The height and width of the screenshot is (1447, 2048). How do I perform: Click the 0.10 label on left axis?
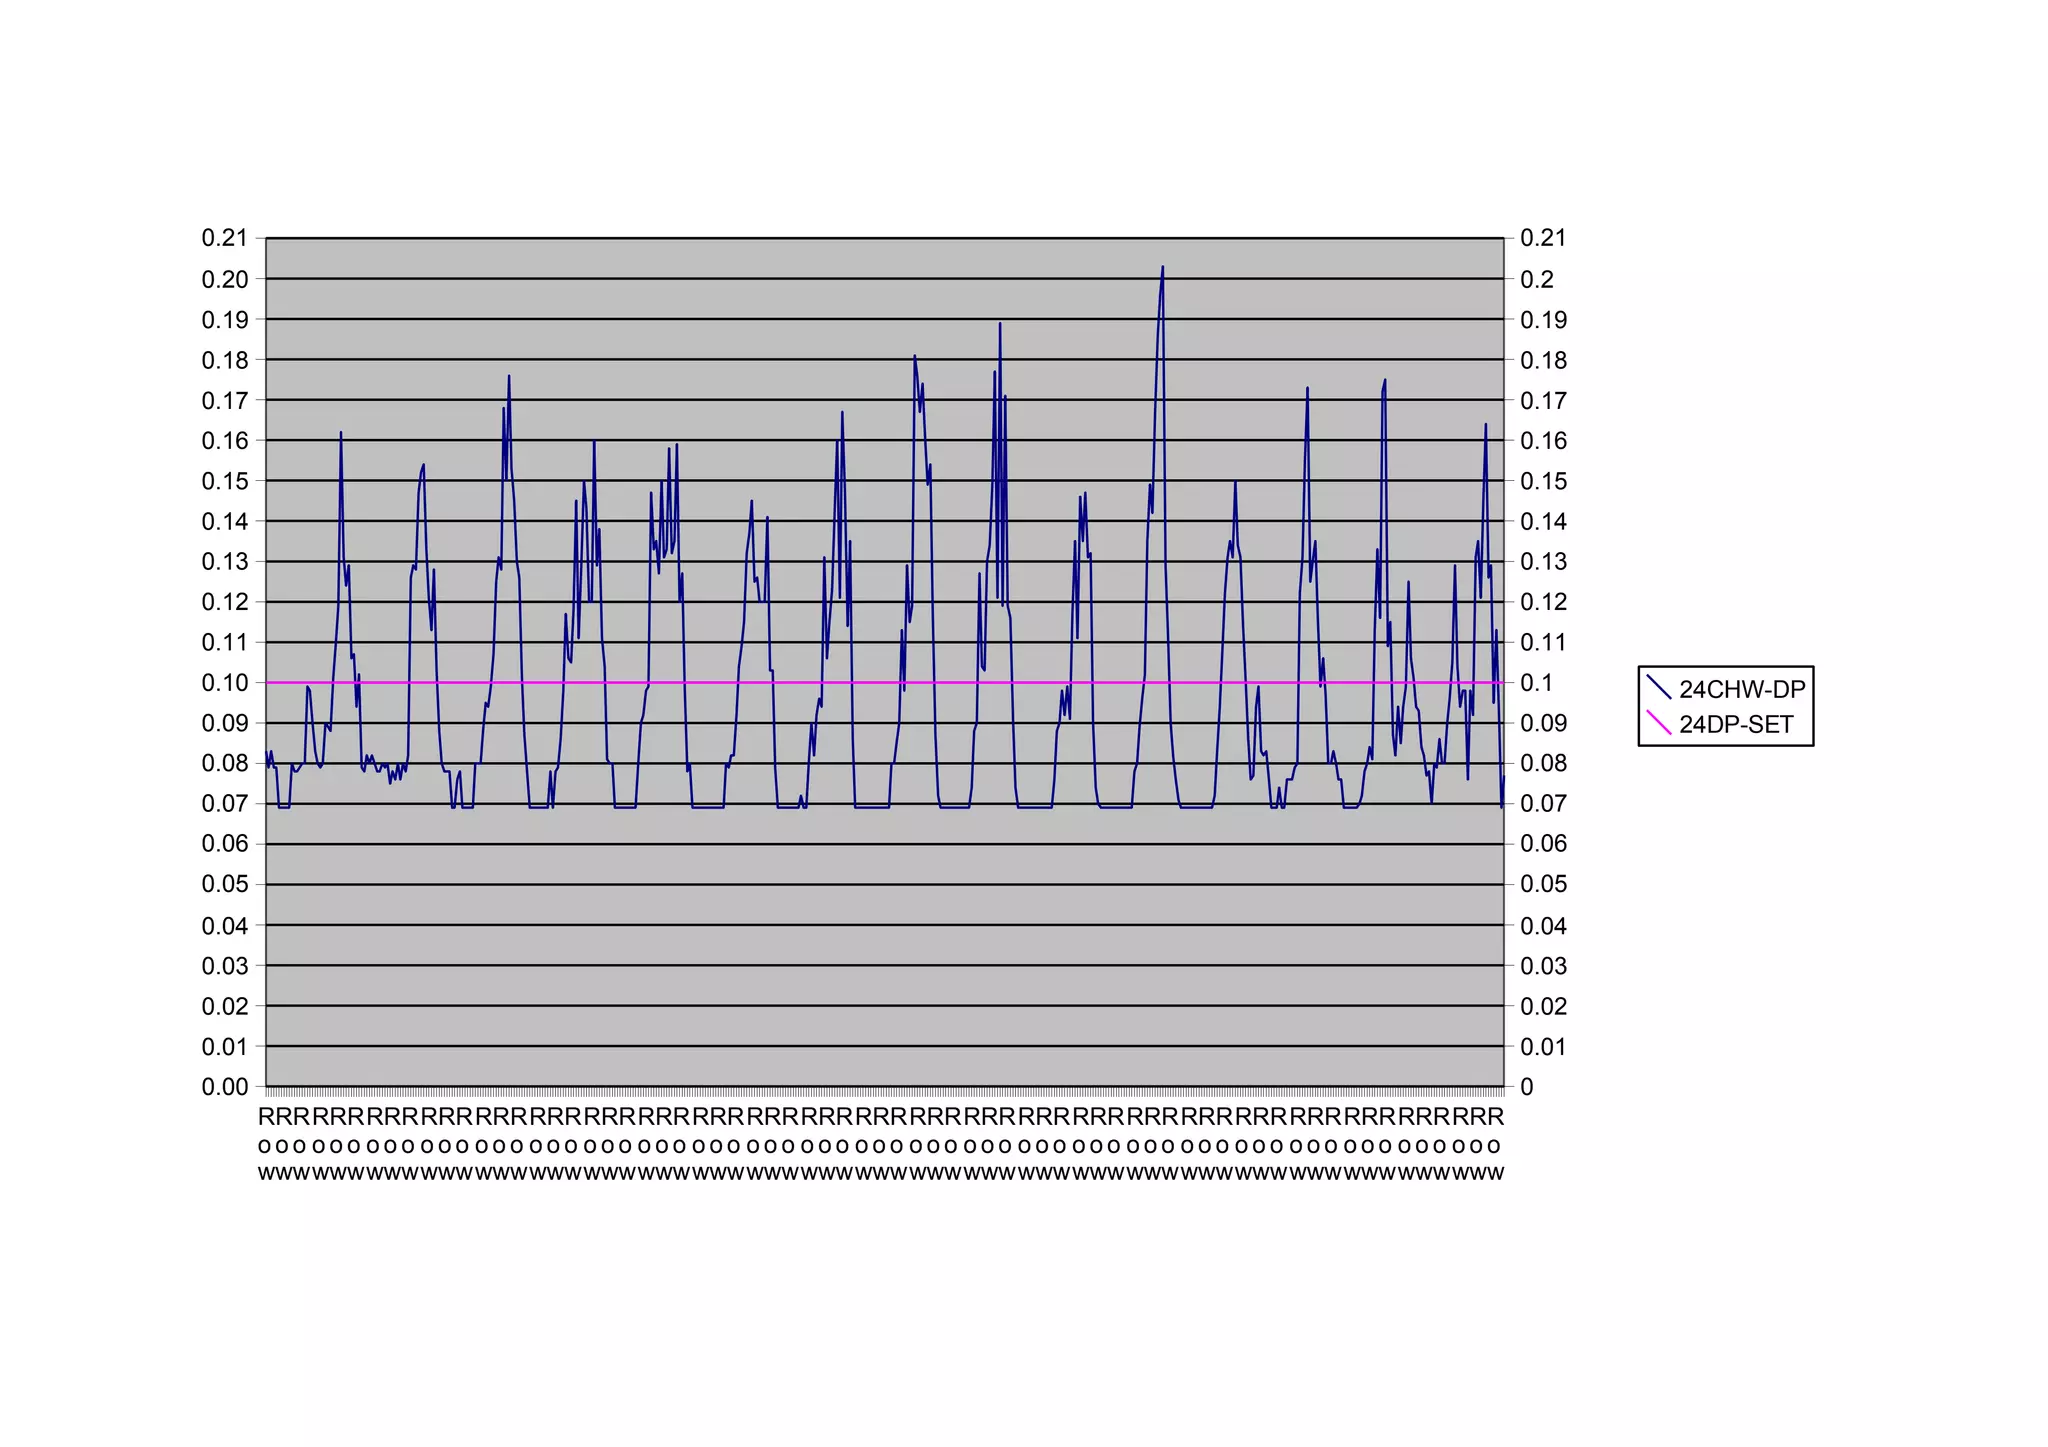coord(224,683)
